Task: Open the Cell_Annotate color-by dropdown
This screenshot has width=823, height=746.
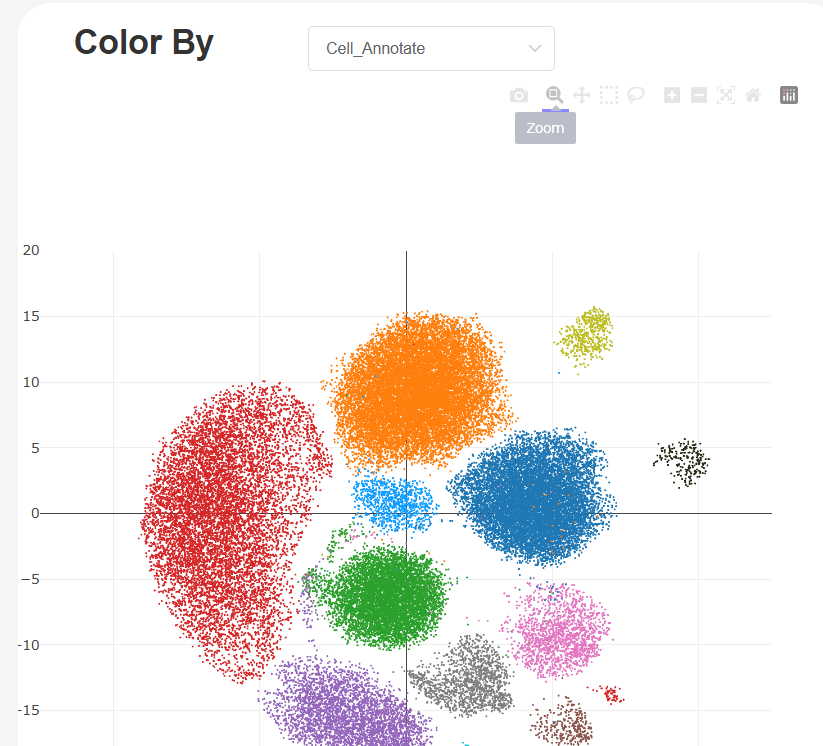Action: pyautogui.click(x=431, y=48)
